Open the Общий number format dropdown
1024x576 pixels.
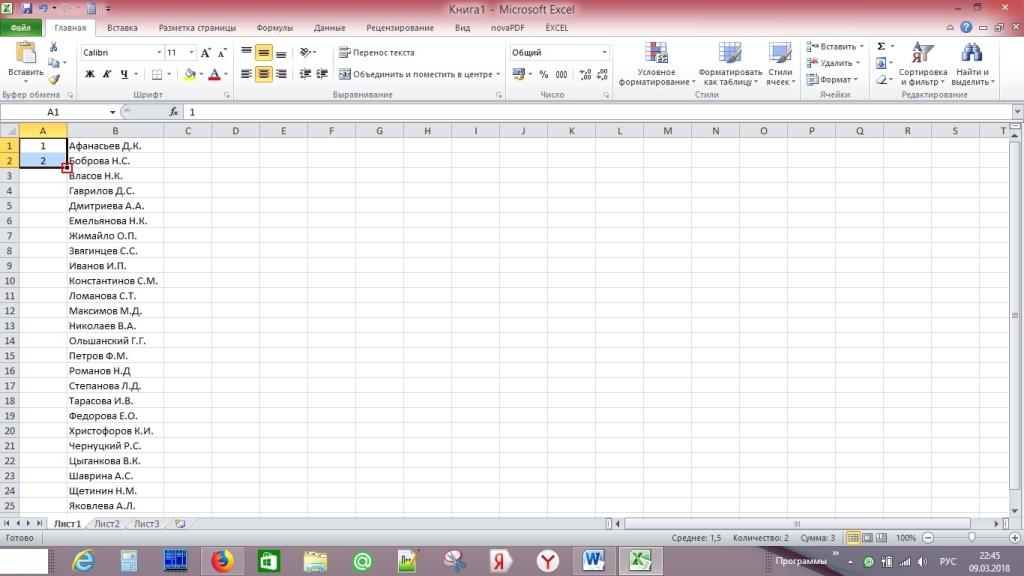point(604,52)
